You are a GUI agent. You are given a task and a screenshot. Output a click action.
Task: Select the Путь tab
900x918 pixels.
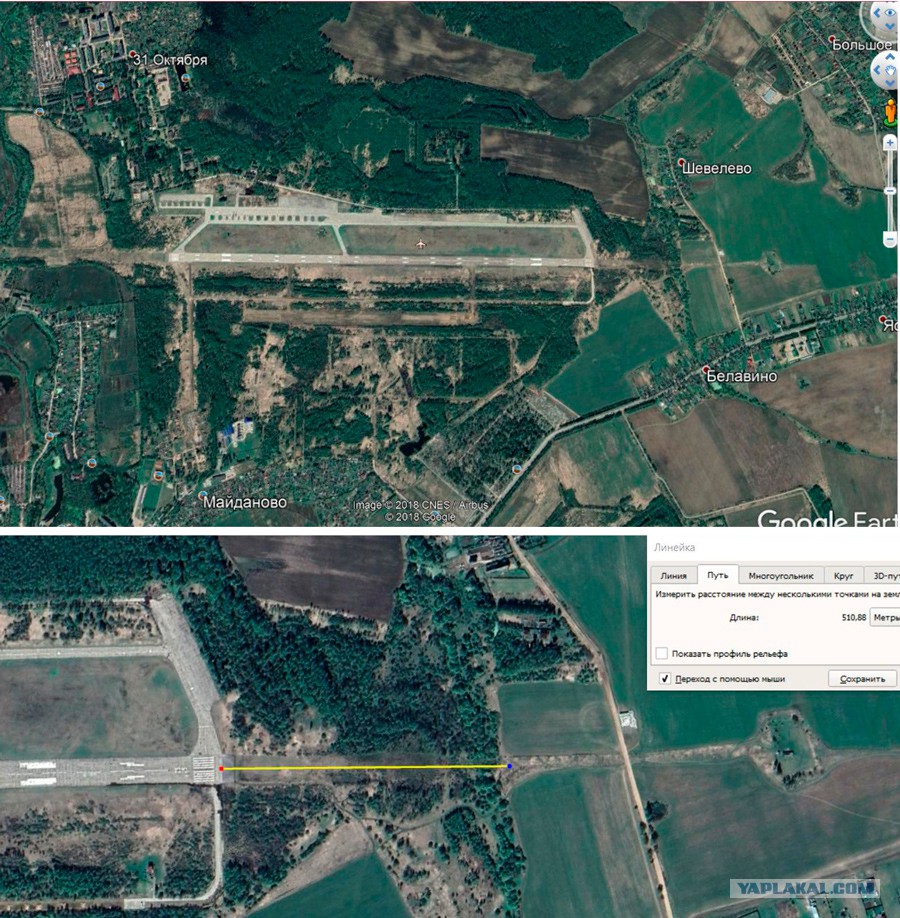(717, 575)
